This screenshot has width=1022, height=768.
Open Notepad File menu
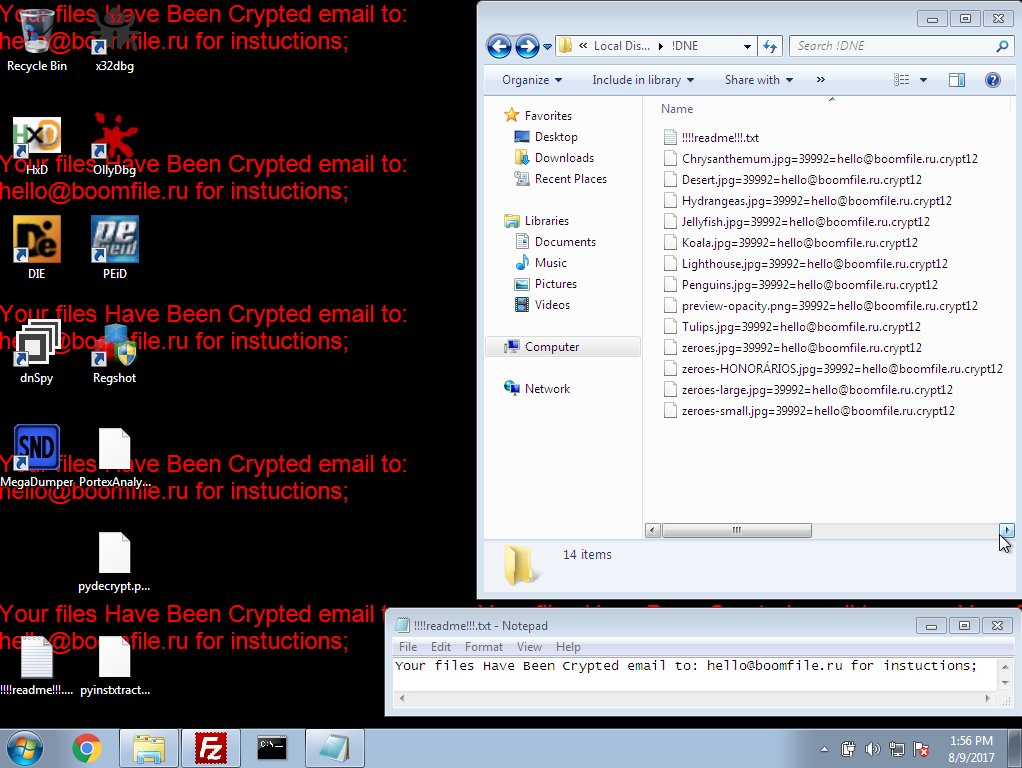(408, 647)
